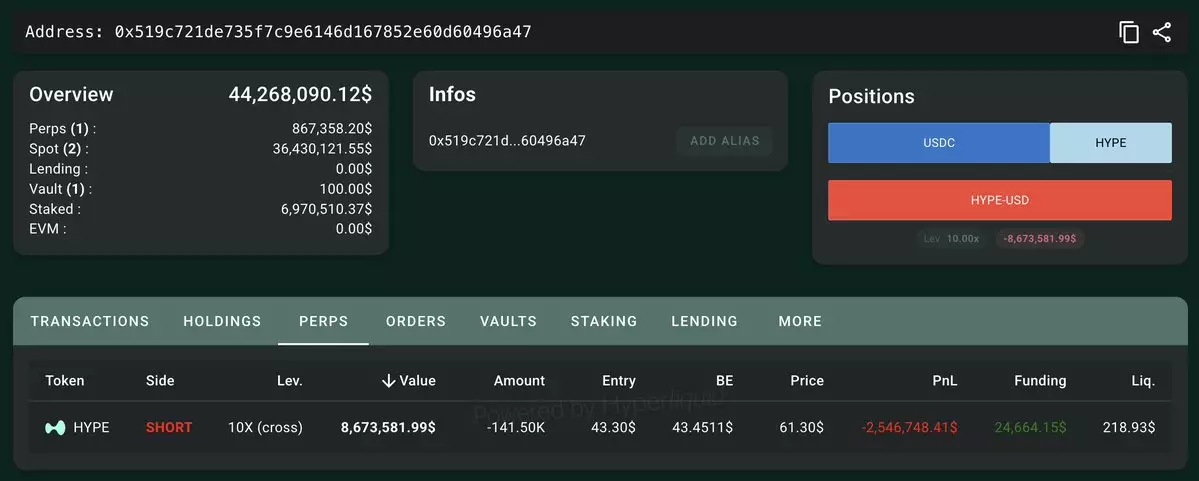Click the truncated address in Infos
The image size is (1199, 481).
[x=507, y=141]
